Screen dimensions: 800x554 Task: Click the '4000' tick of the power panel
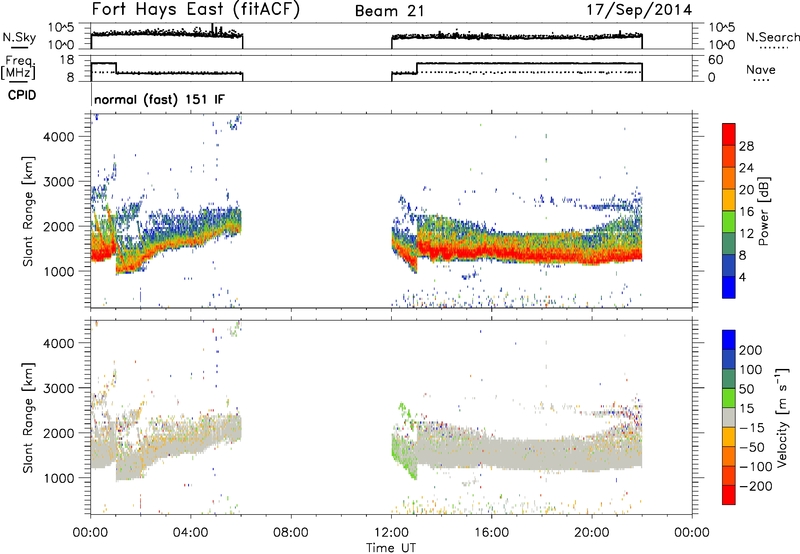coord(58,137)
